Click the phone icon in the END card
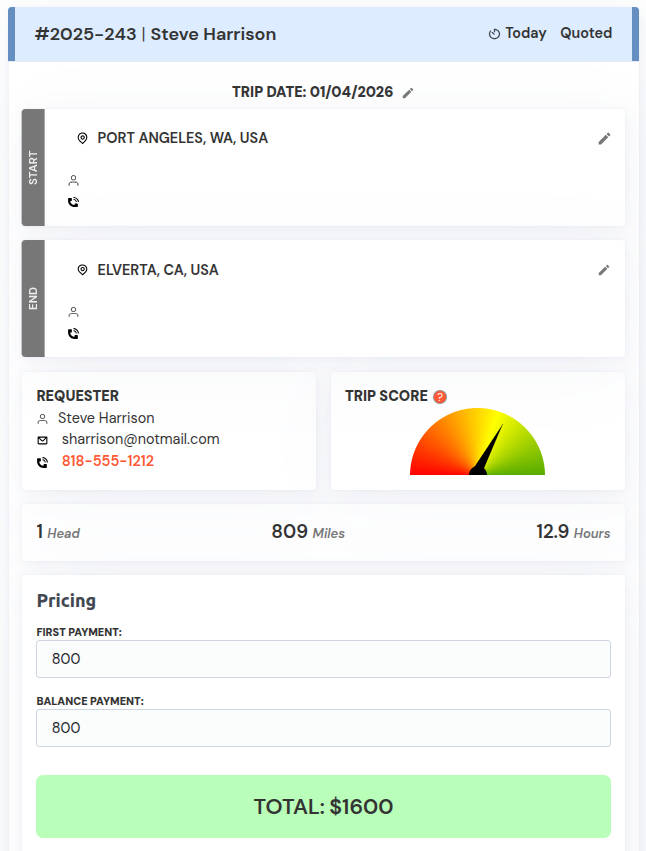The height and width of the screenshot is (851, 646). pos(73,333)
